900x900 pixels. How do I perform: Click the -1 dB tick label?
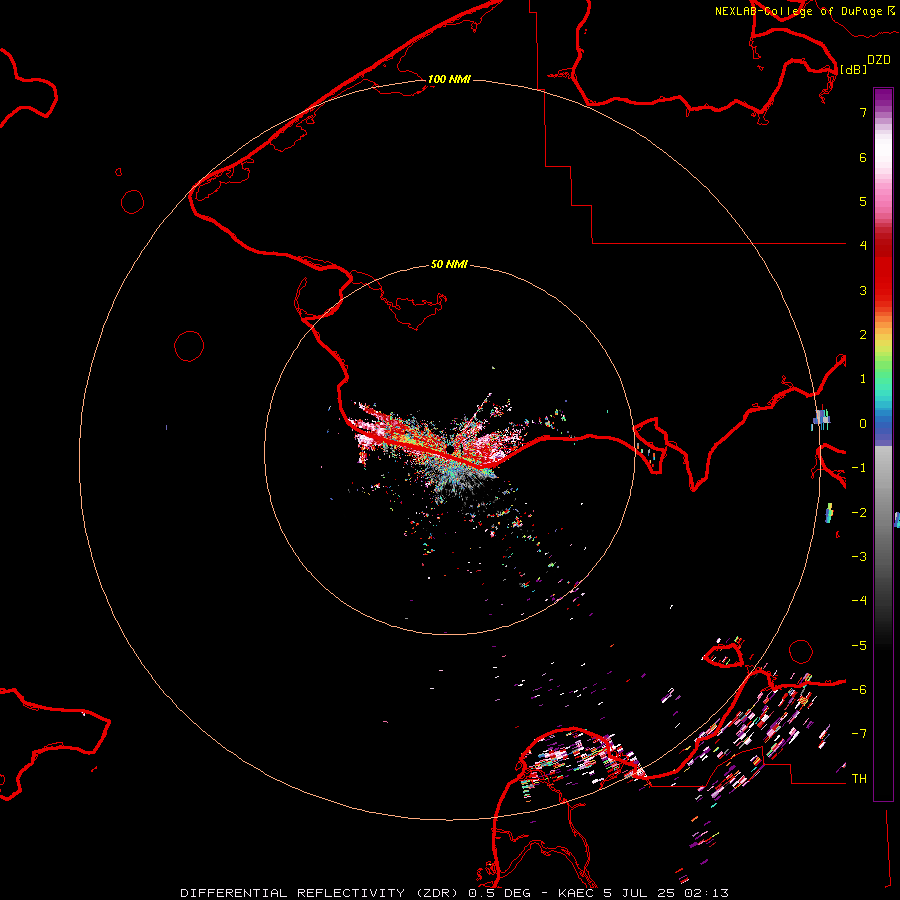pyautogui.click(x=859, y=468)
